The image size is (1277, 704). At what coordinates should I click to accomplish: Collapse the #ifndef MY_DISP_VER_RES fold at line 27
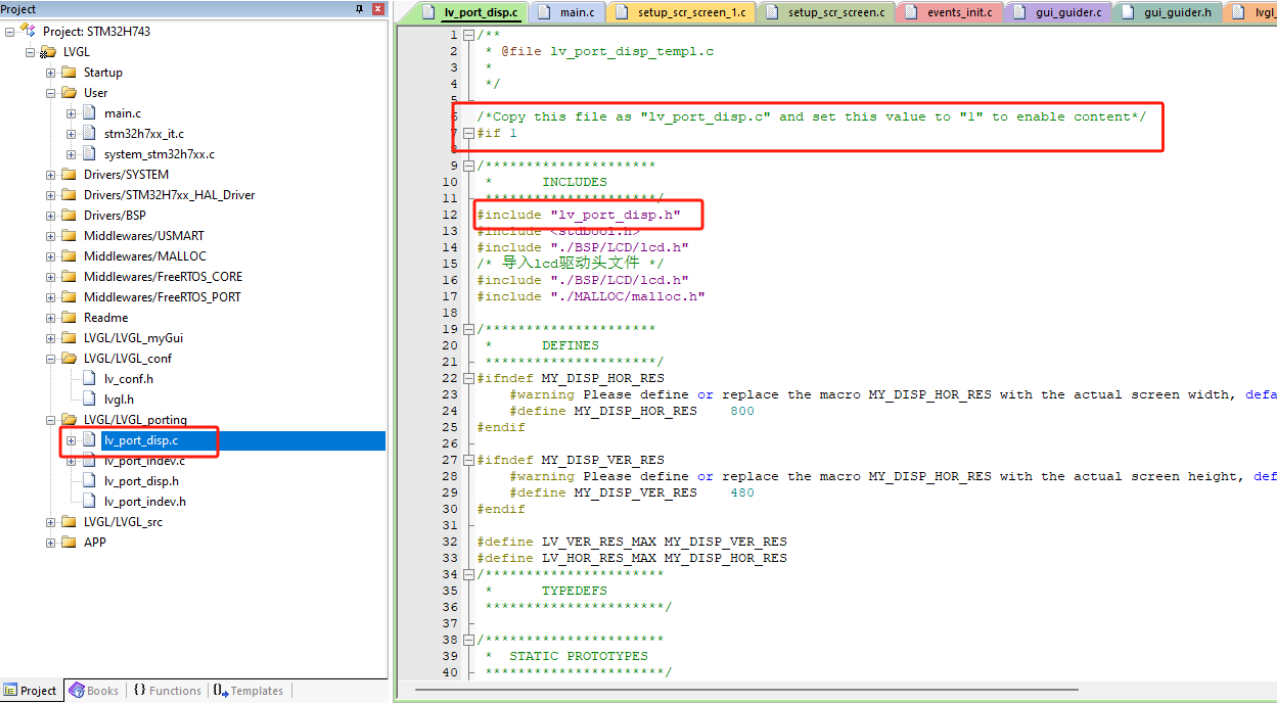(468, 460)
